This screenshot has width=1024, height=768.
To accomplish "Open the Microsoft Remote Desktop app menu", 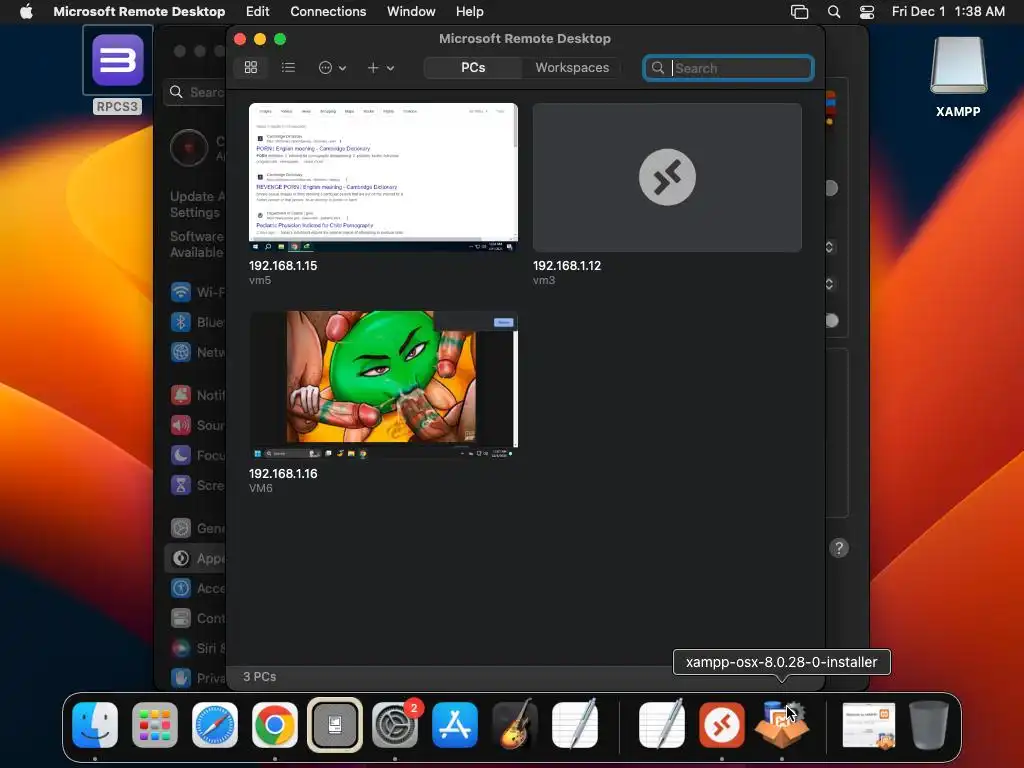I will 139,11.
